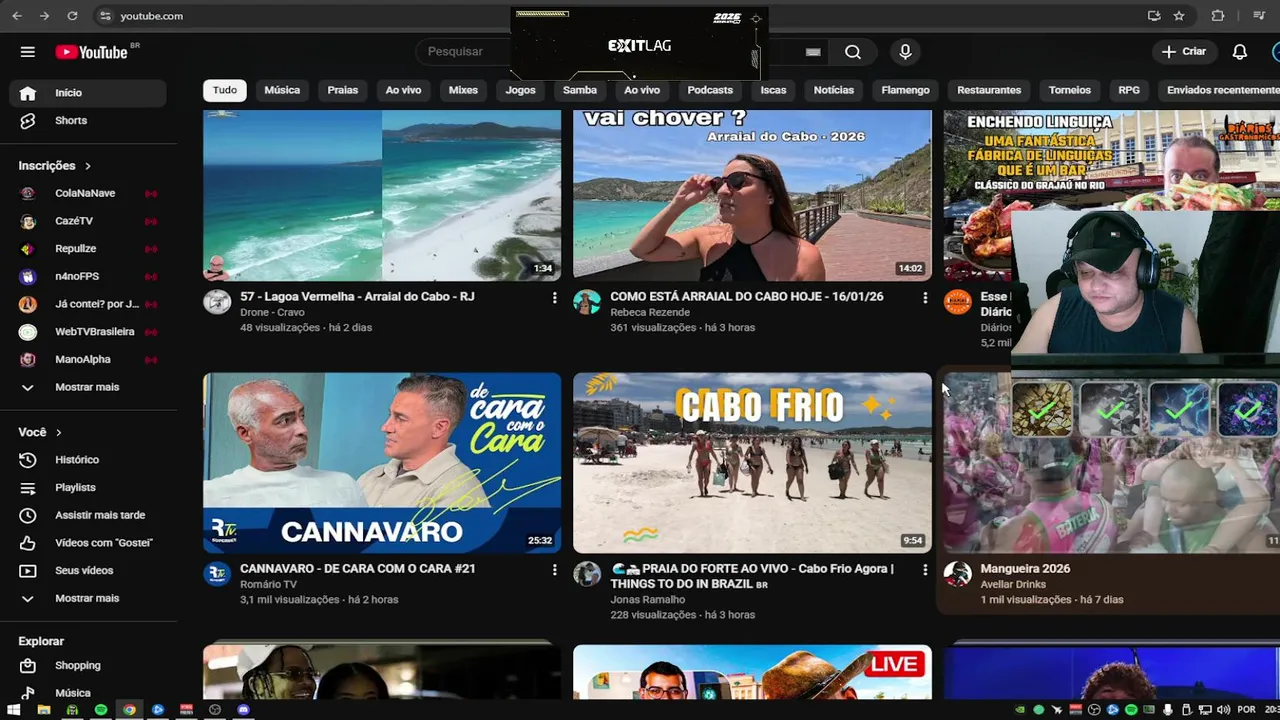Start voice search with microphone icon
This screenshot has height=720, width=1280.
[905, 52]
